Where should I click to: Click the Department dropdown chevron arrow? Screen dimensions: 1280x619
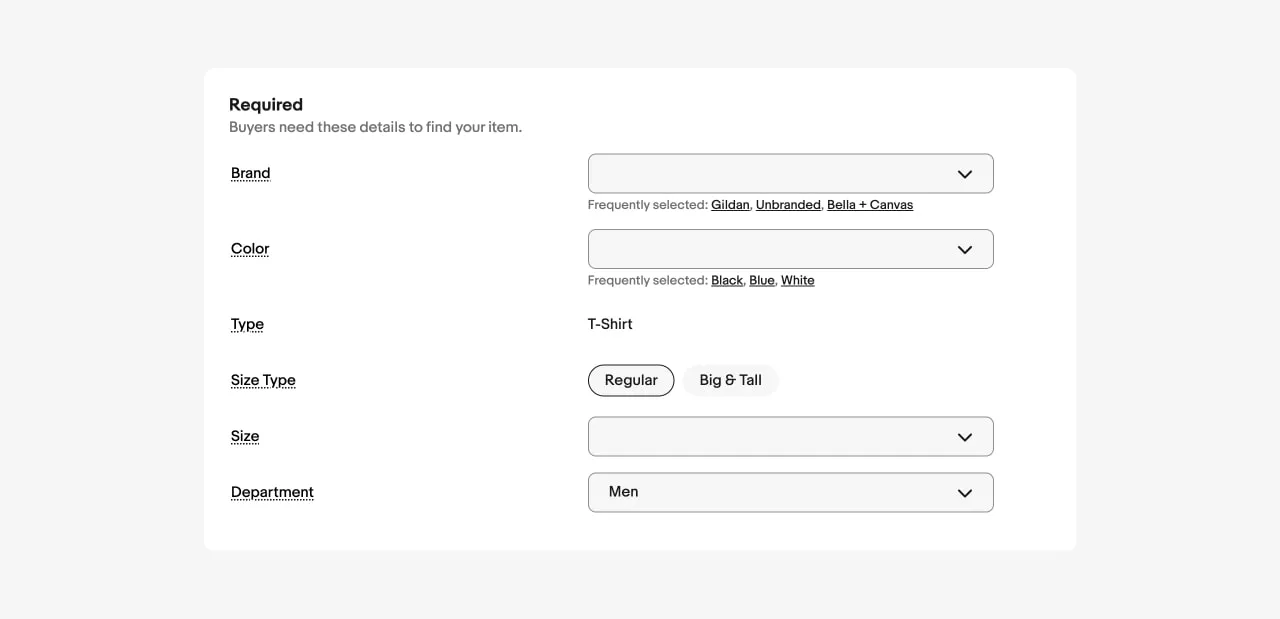pyautogui.click(x=964, y=493)
